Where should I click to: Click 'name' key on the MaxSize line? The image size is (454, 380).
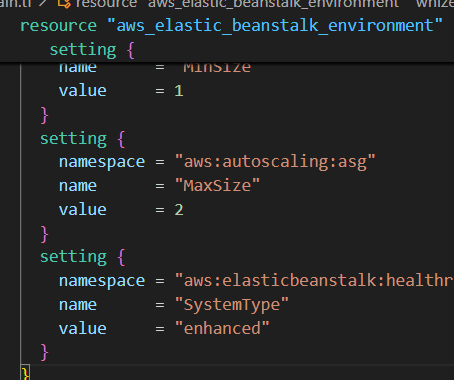click(78, 186)
